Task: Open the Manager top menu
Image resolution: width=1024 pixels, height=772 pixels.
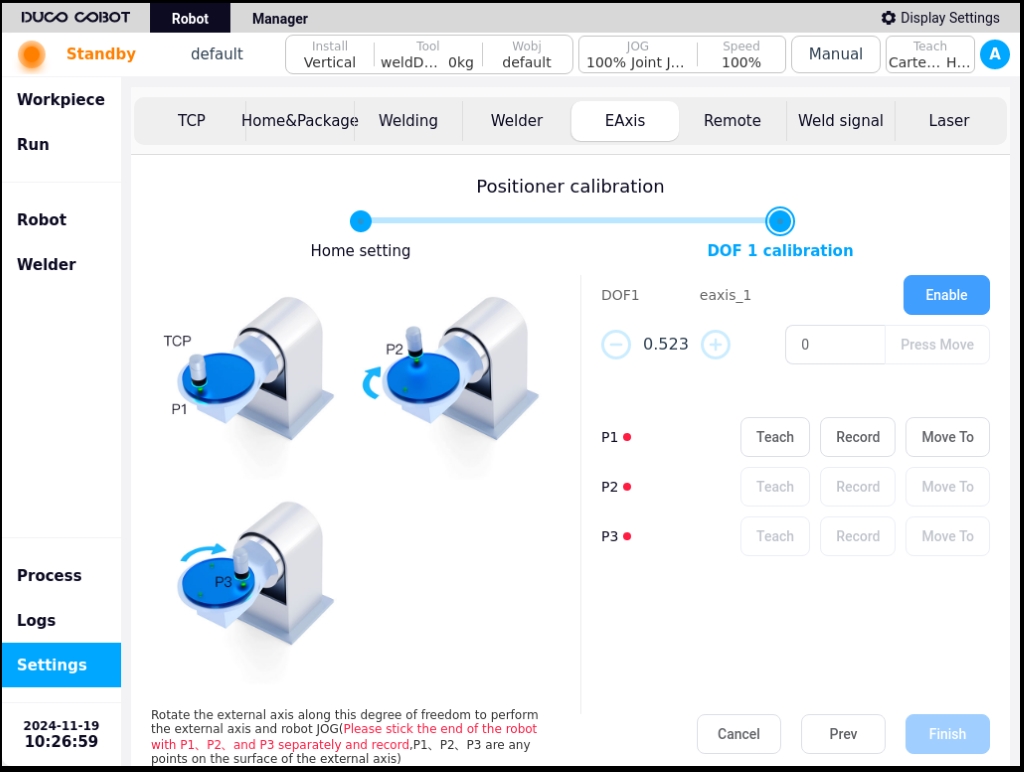Action: (x=280, y=18)
